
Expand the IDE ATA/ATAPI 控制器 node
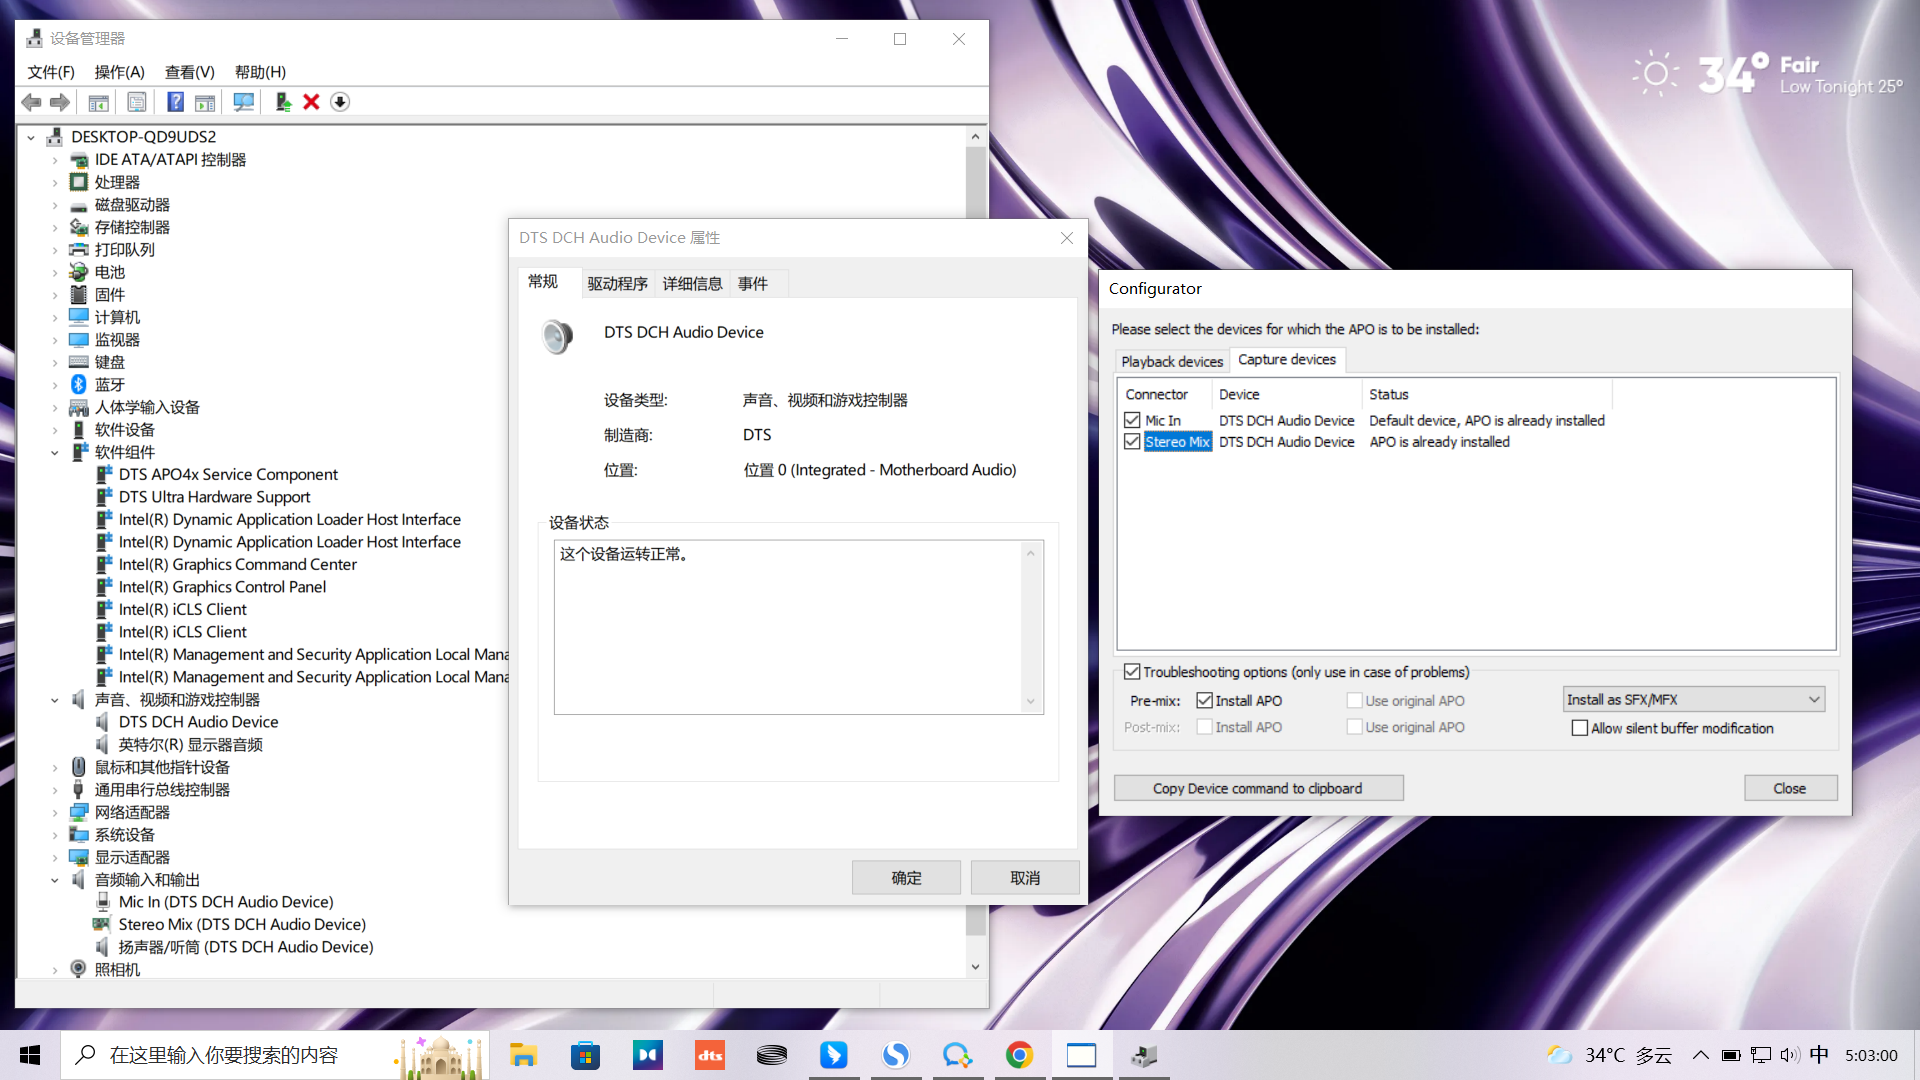click(x=55, y=160)
